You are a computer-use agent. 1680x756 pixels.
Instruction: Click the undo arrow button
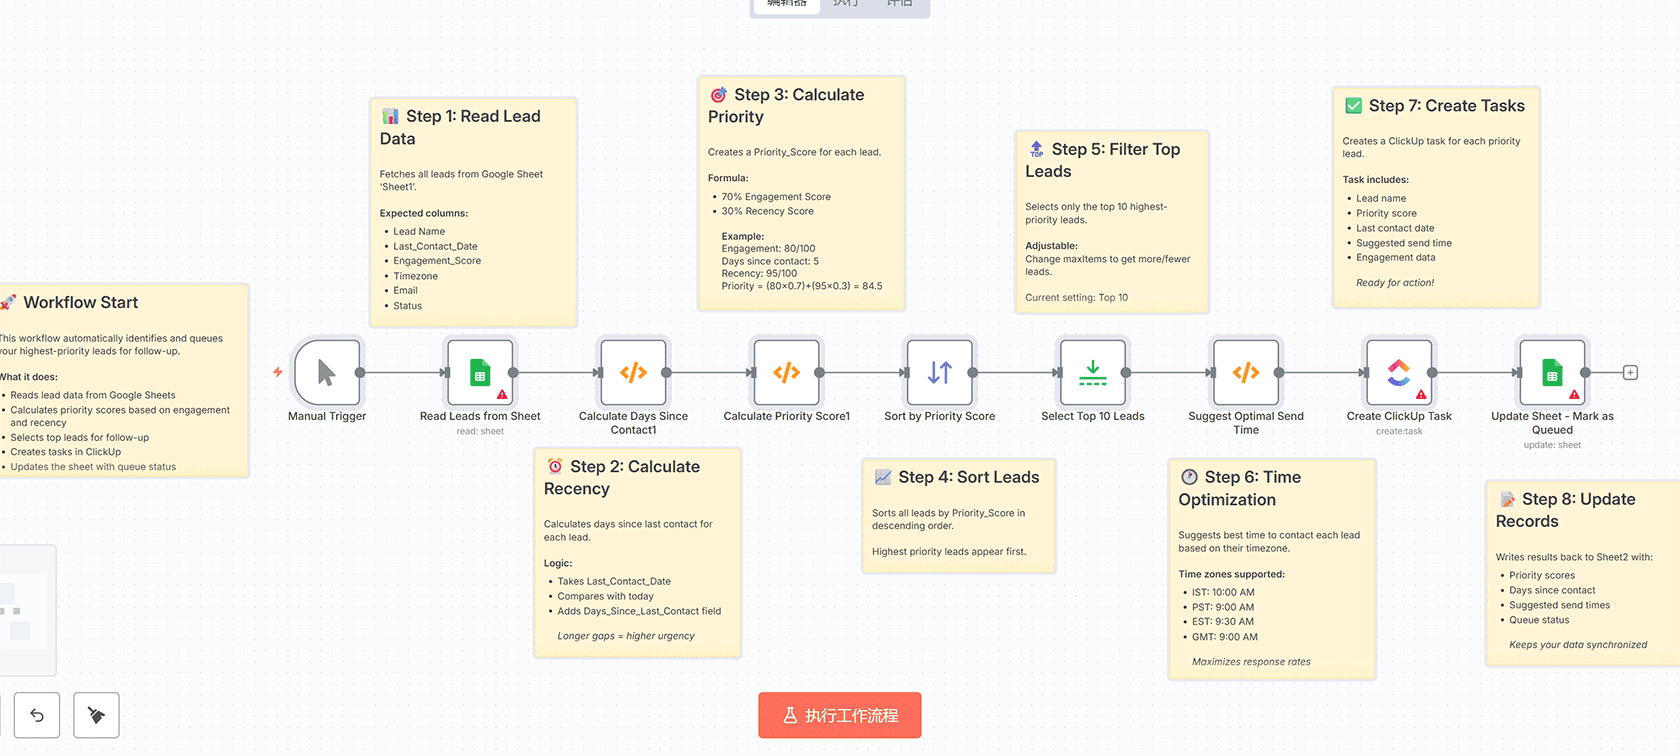(x=37, y=715)
